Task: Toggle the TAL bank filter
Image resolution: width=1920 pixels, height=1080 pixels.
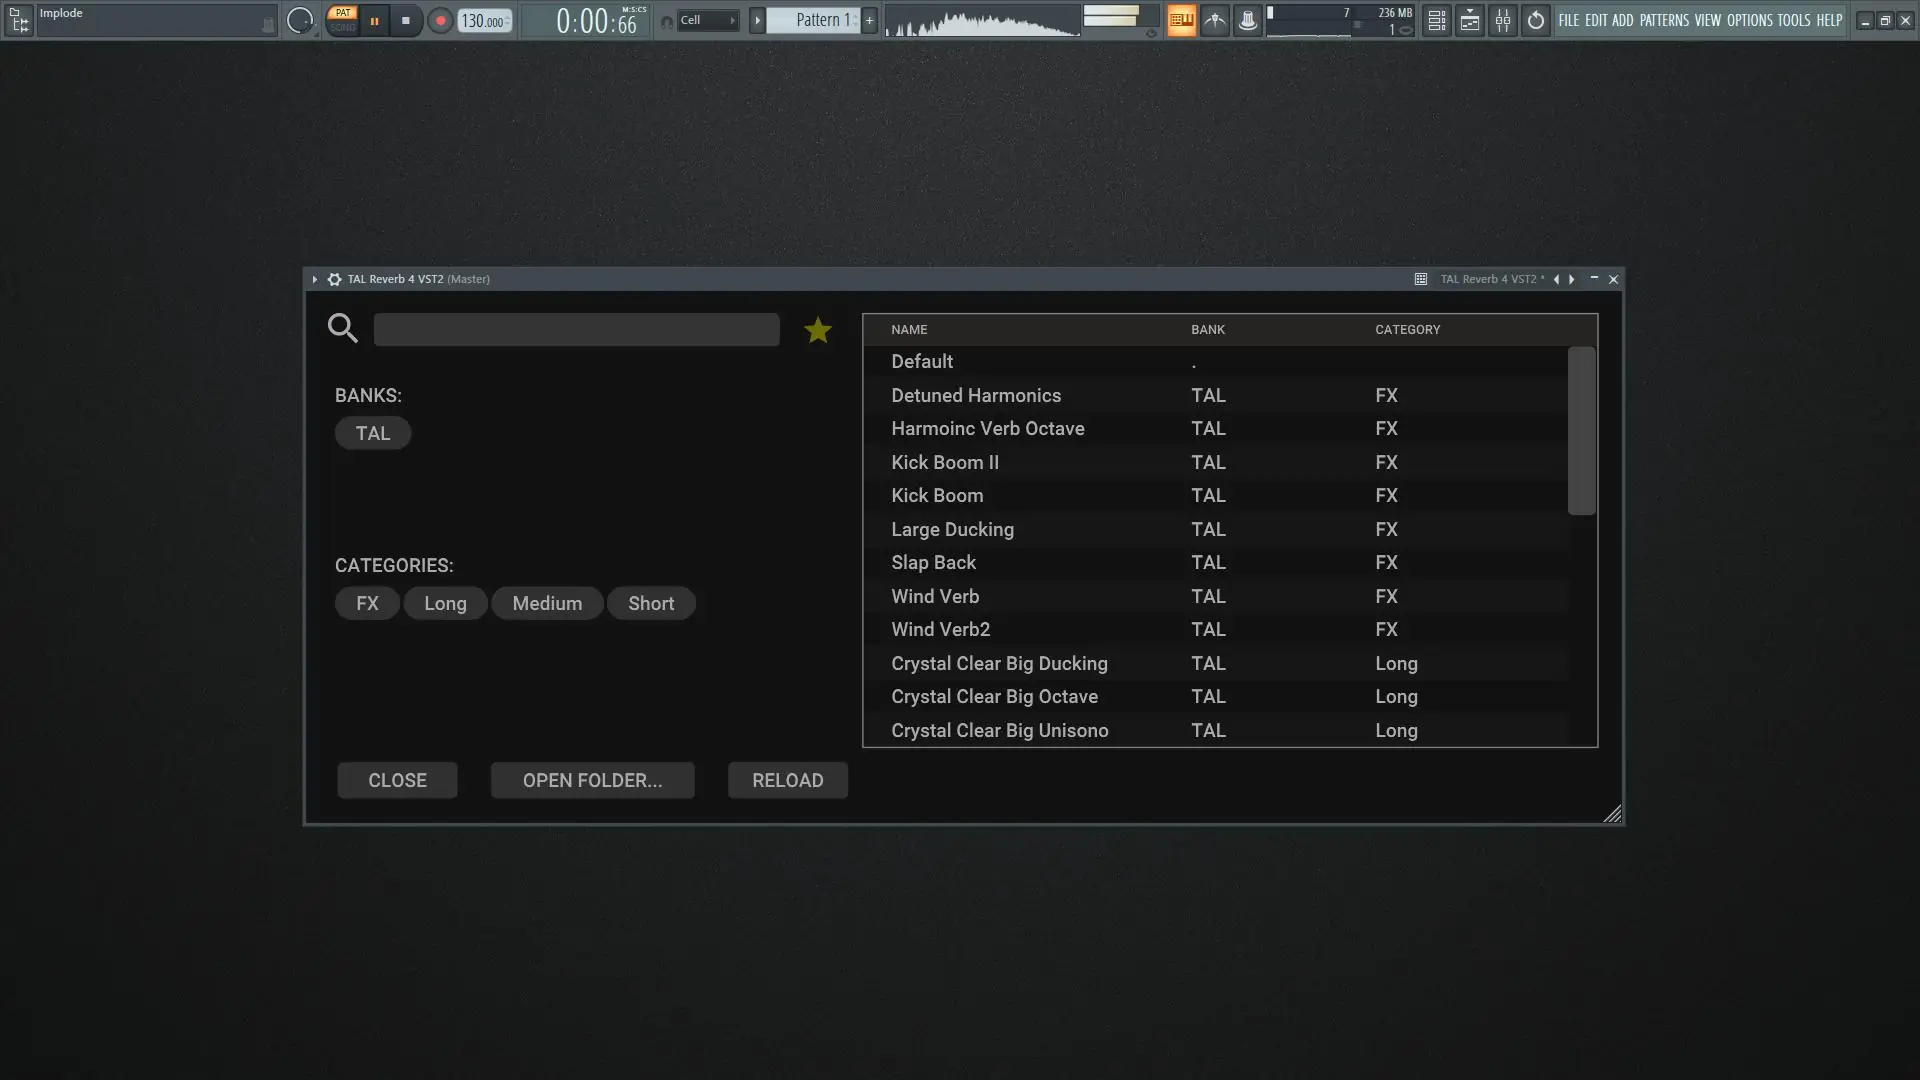Action: 373,433
